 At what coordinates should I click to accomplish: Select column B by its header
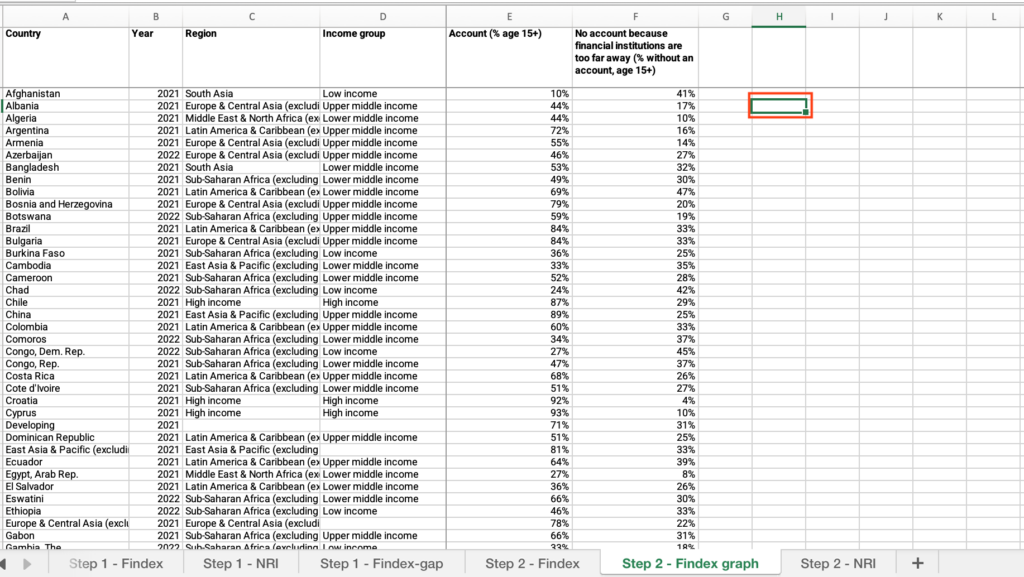(x=155, y=17)
